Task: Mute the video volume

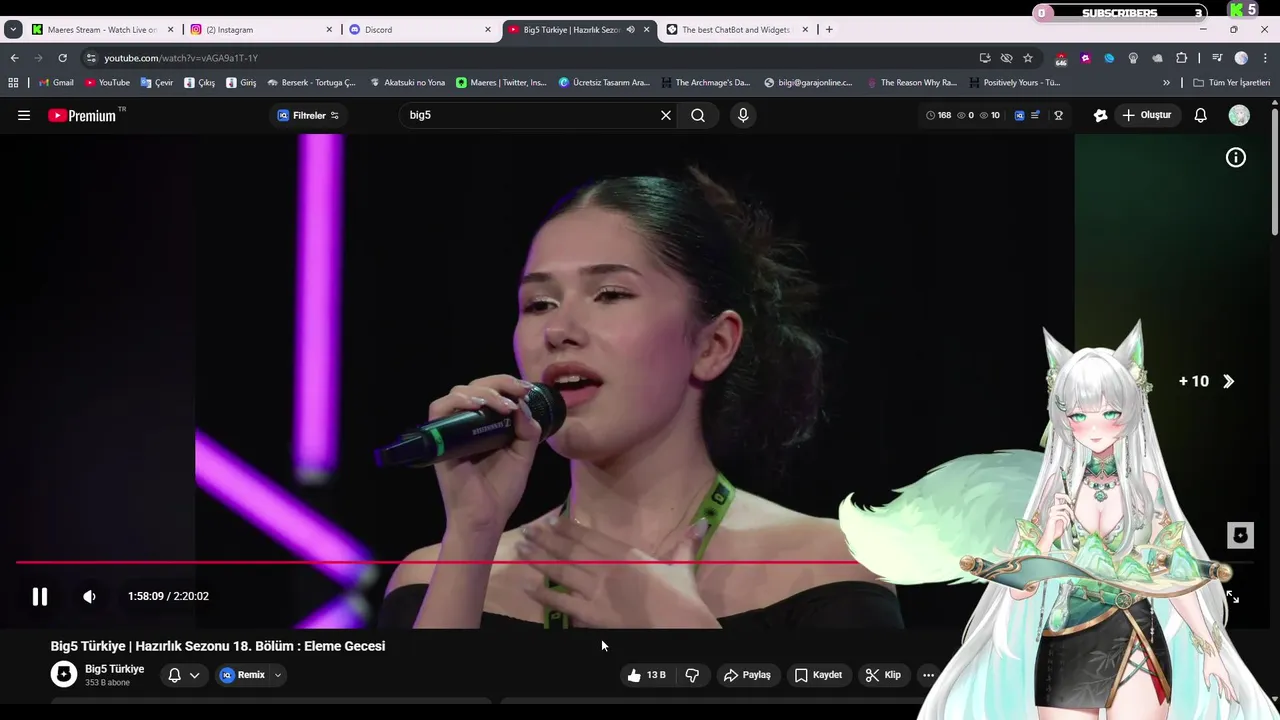Action: [89, 596]
